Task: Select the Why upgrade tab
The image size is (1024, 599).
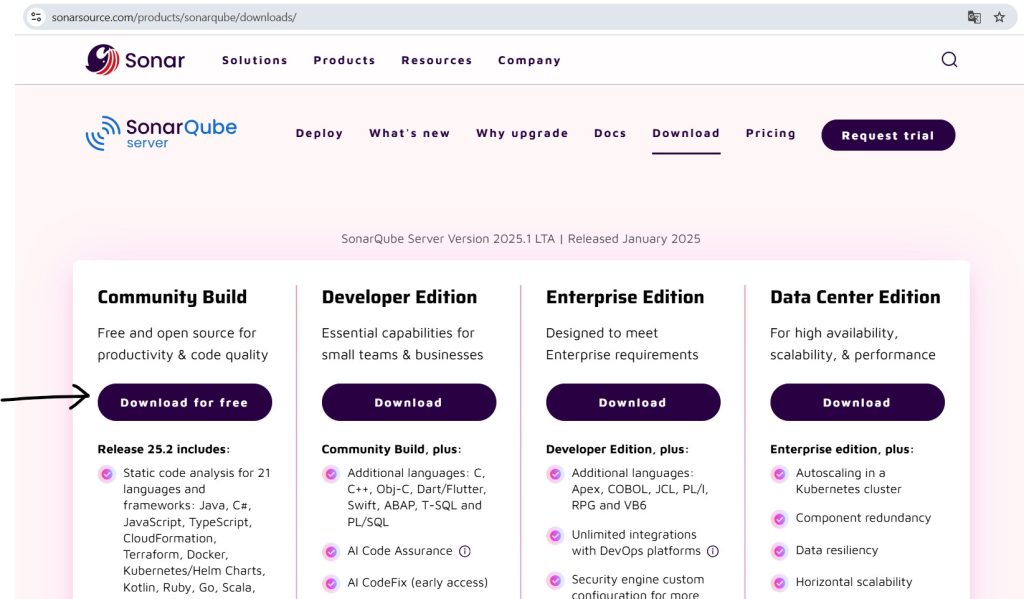Action: pyautogui.click(x=522, y=133)
